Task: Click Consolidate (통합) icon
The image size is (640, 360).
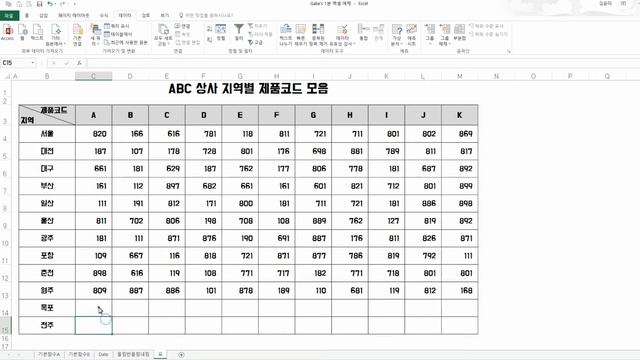Action: [x=363, y=32]
